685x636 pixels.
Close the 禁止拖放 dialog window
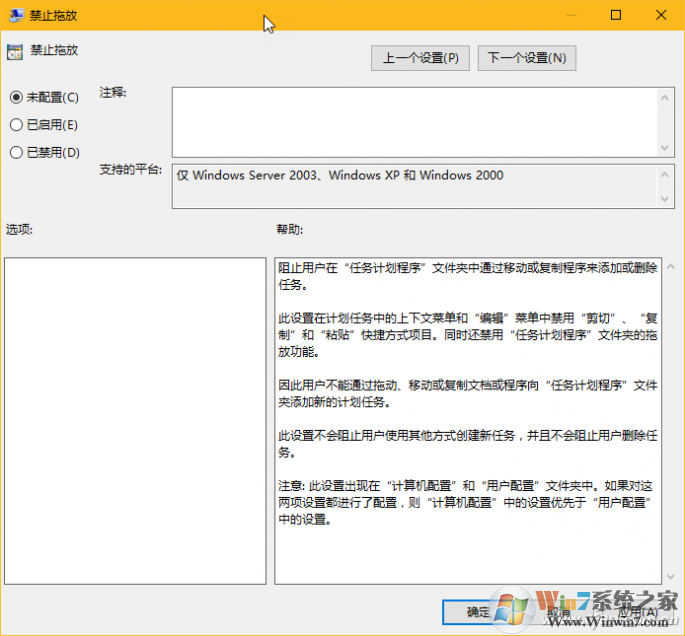pyautogui.click(x=661, y=15)
